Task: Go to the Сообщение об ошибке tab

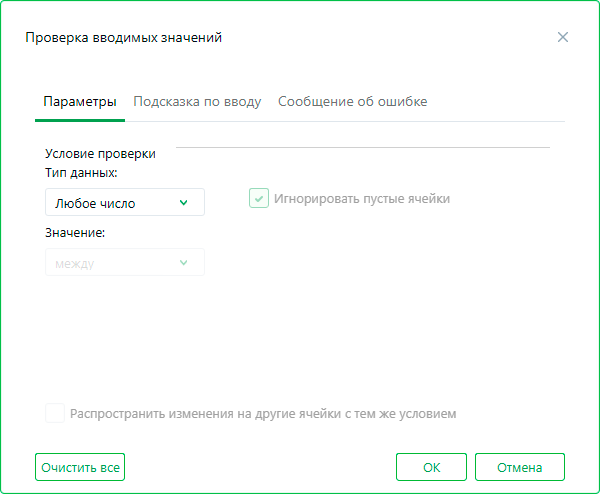Action: [x=353, y=102]
